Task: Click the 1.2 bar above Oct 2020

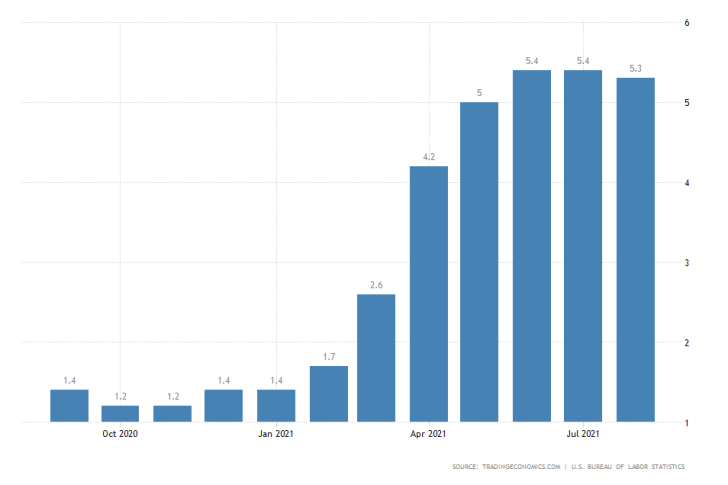Action: pos(120,414)
